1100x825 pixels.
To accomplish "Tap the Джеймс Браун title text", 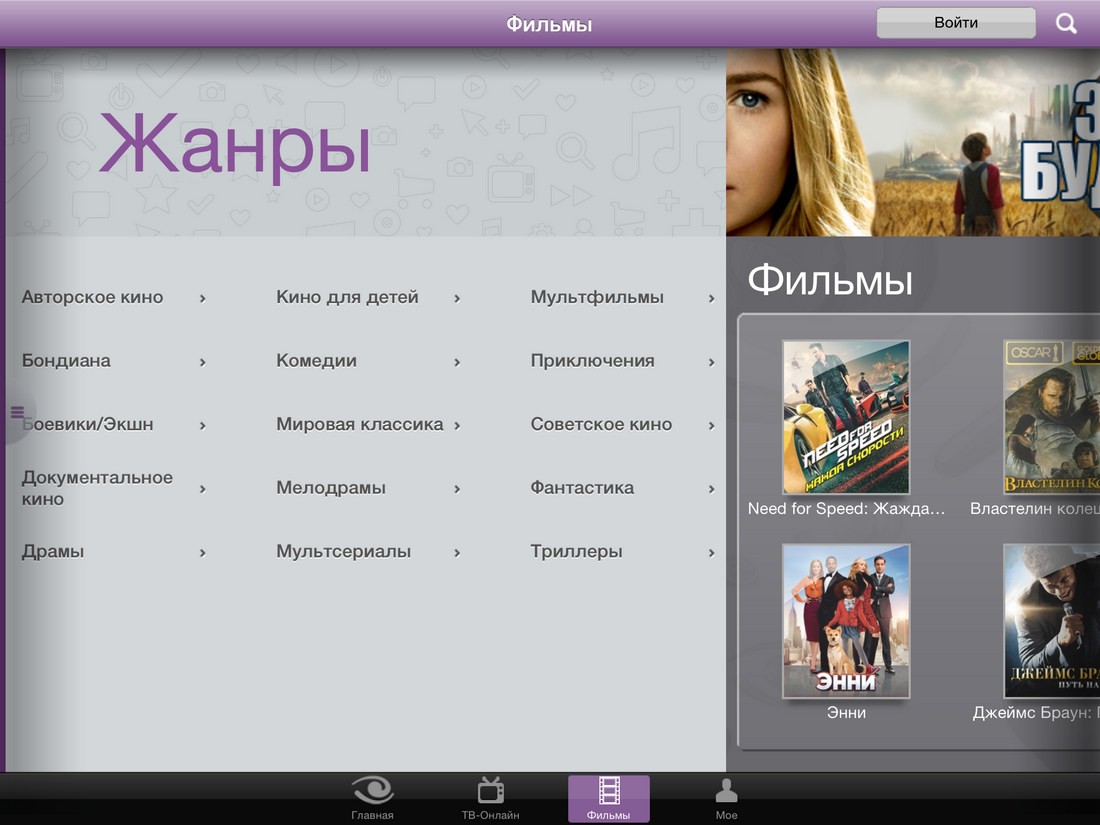I will (1036, 713).
